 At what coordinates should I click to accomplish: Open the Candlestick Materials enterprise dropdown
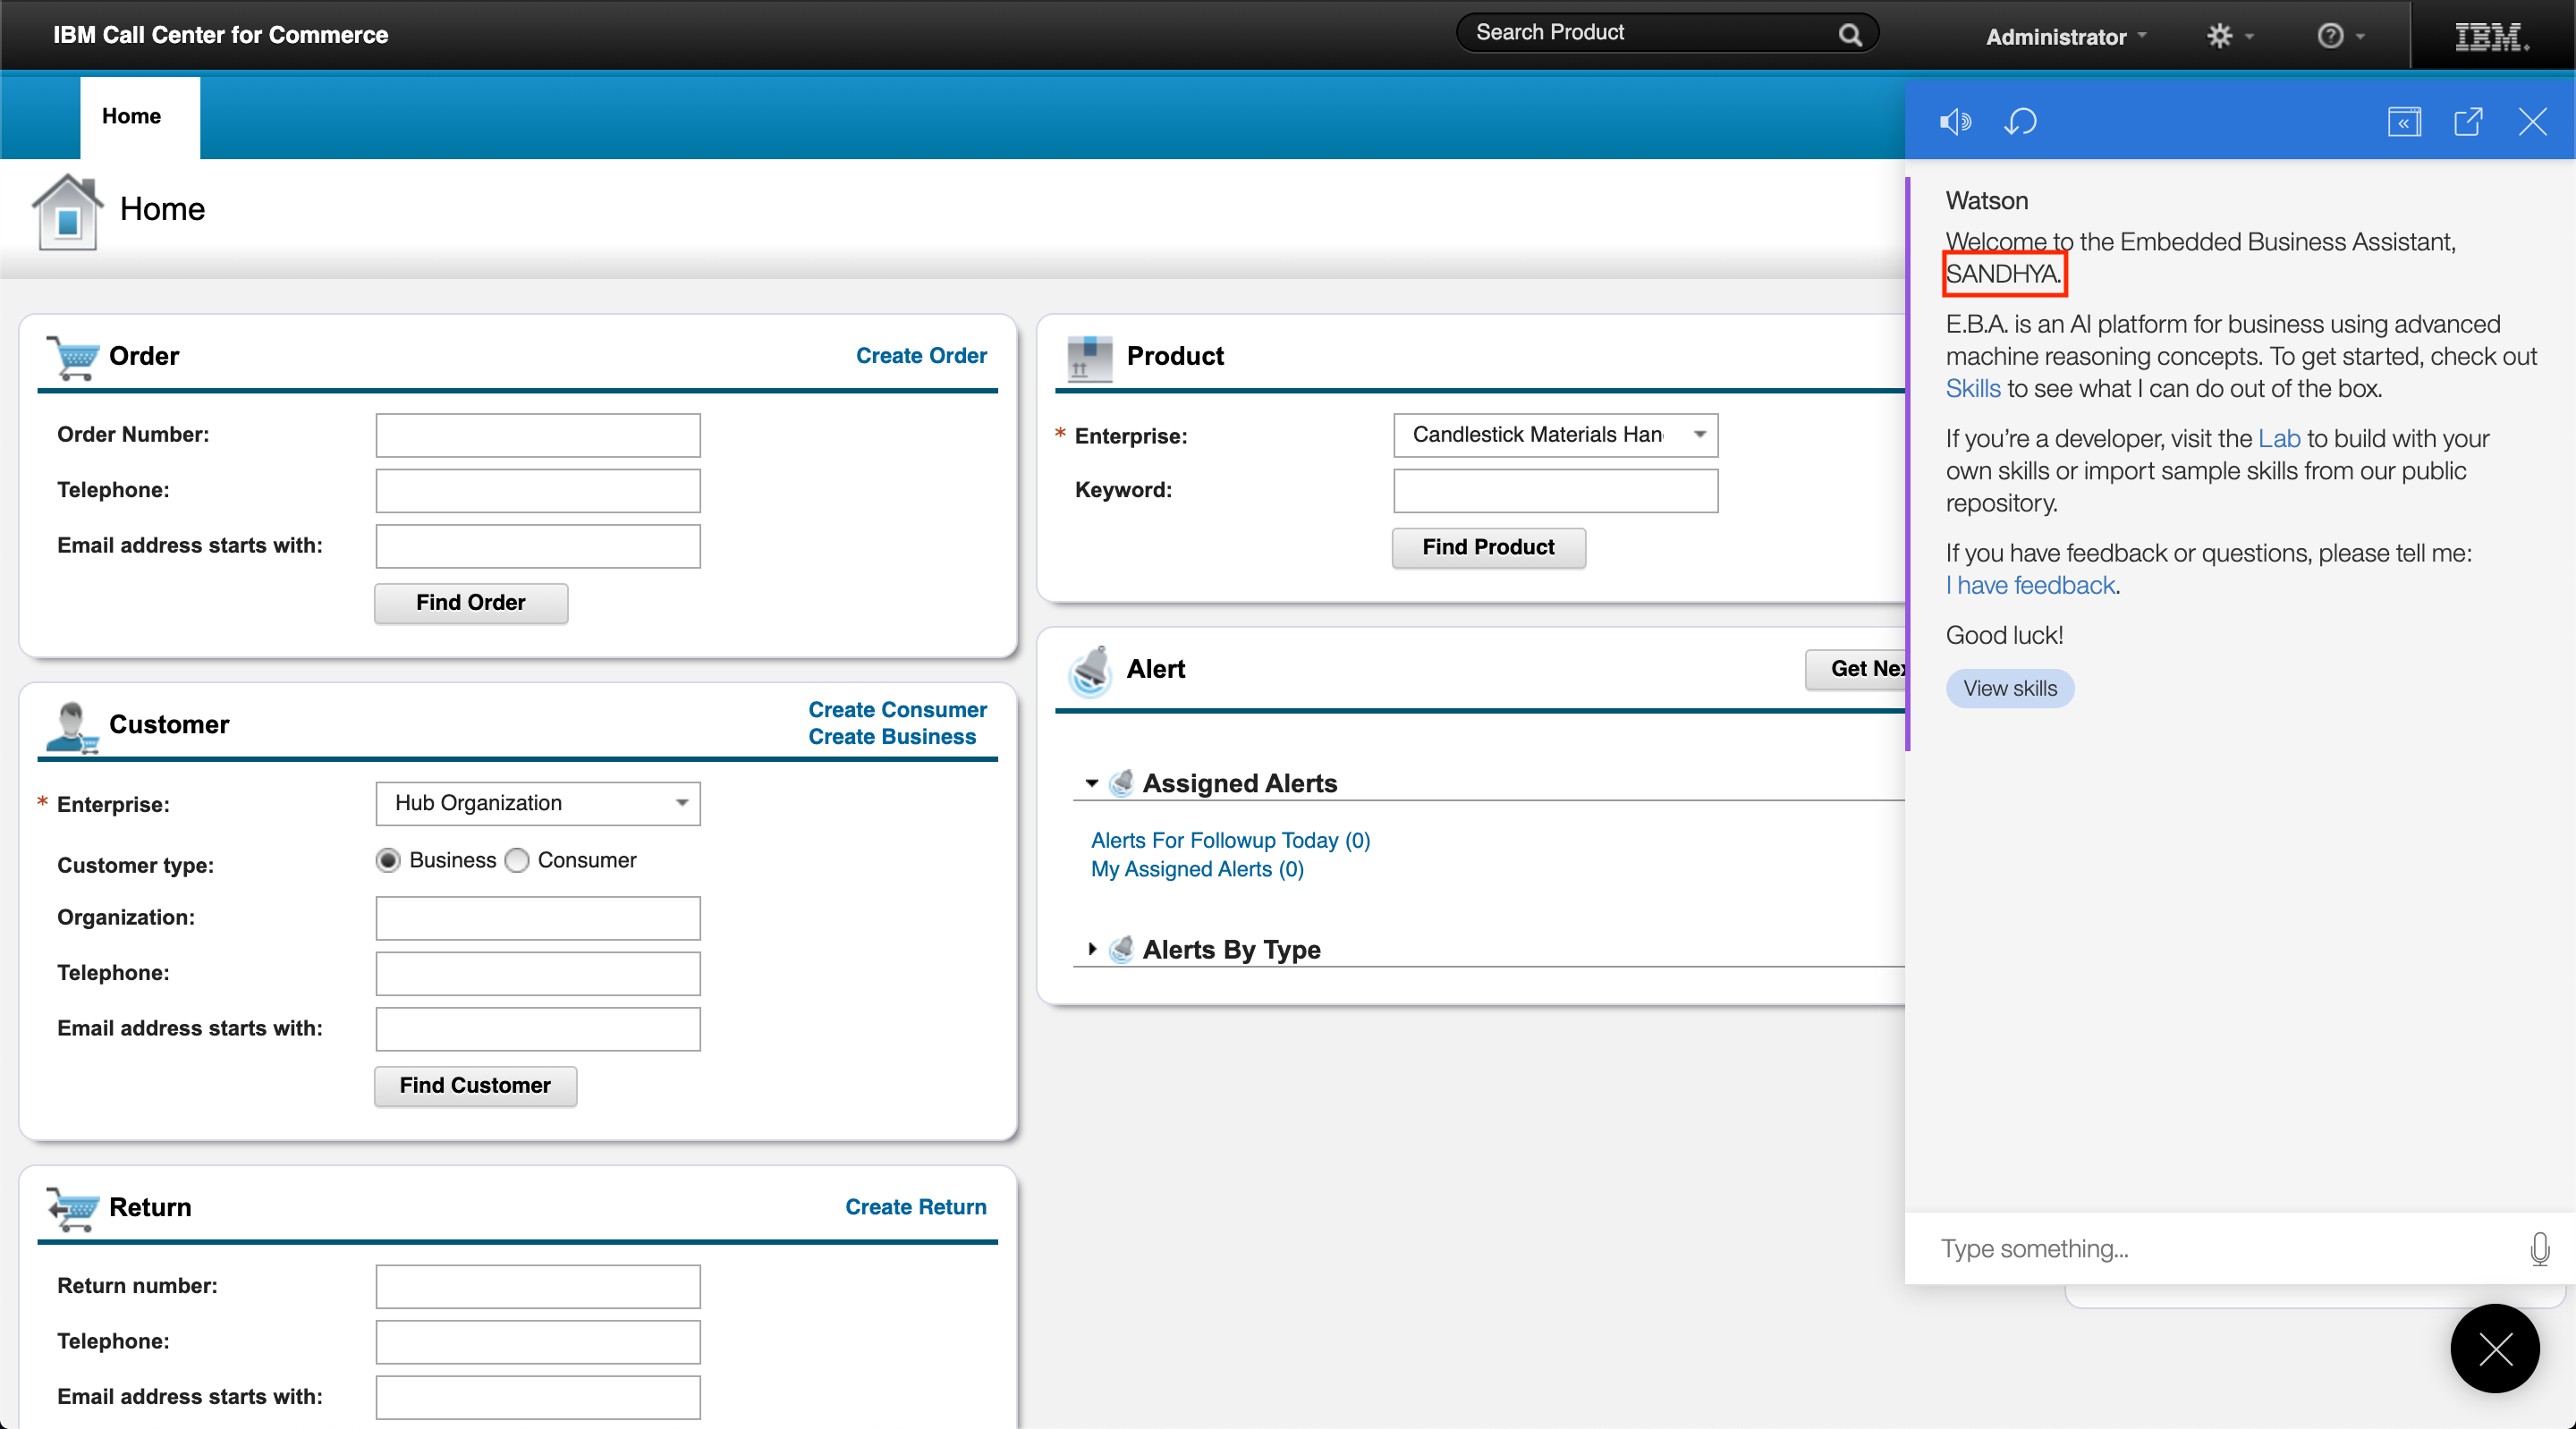1699,435
